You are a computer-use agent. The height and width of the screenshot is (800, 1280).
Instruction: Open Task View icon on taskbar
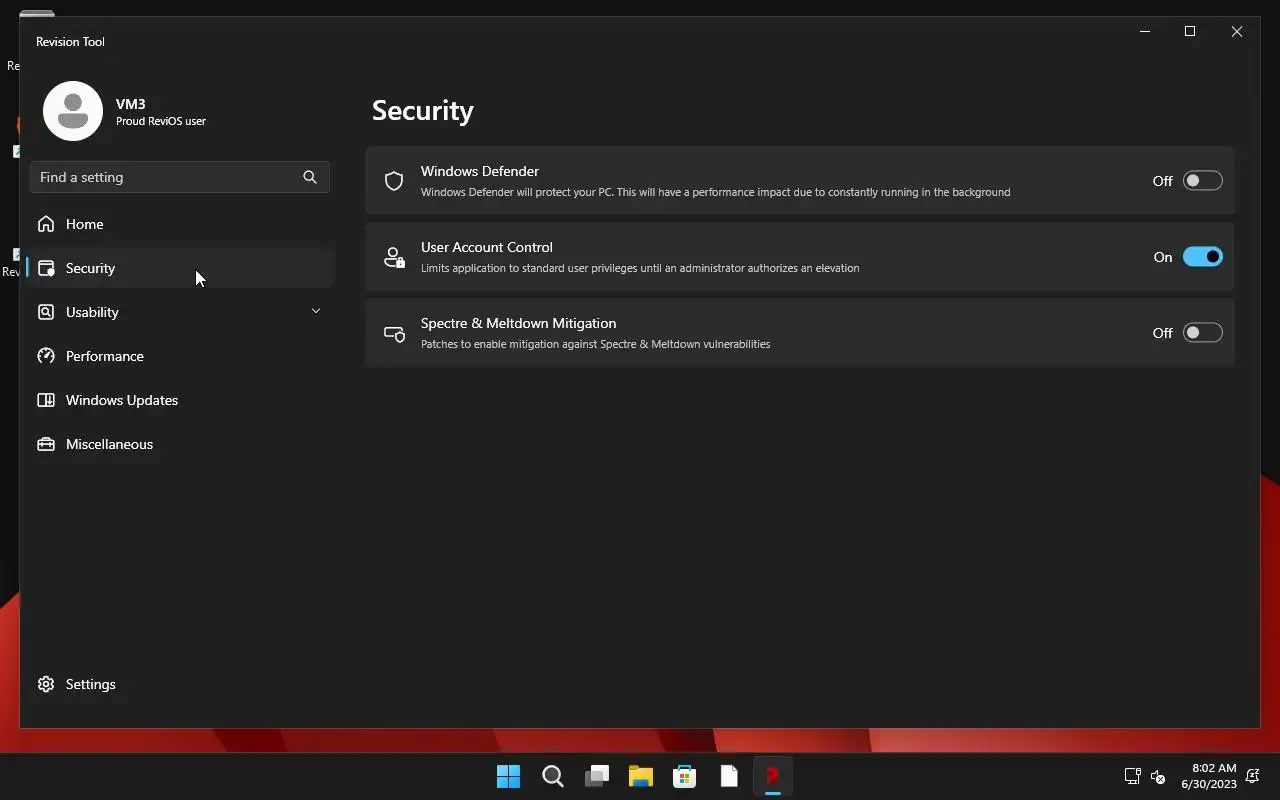click(x=597, y=776)
